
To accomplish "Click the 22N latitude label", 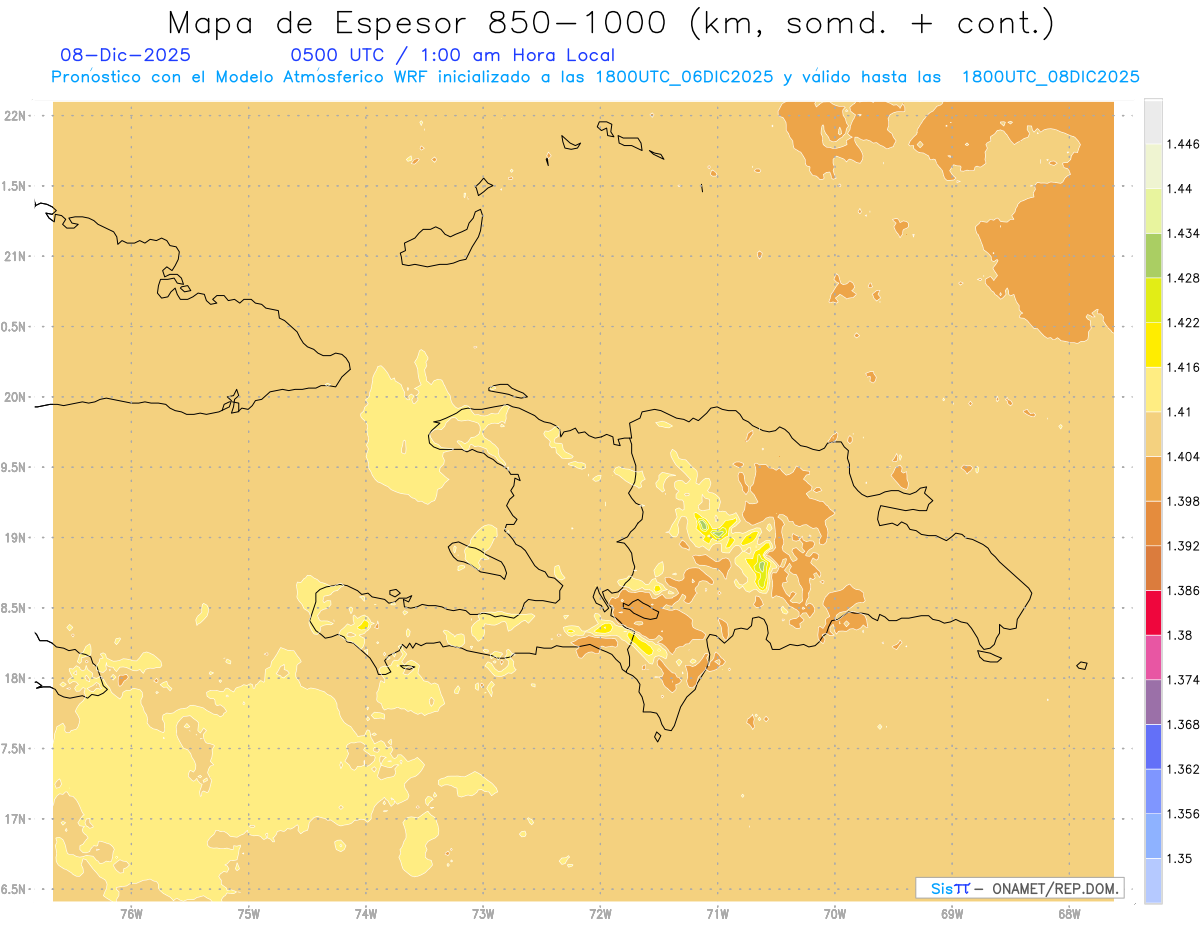I will [x=15, y=116].
